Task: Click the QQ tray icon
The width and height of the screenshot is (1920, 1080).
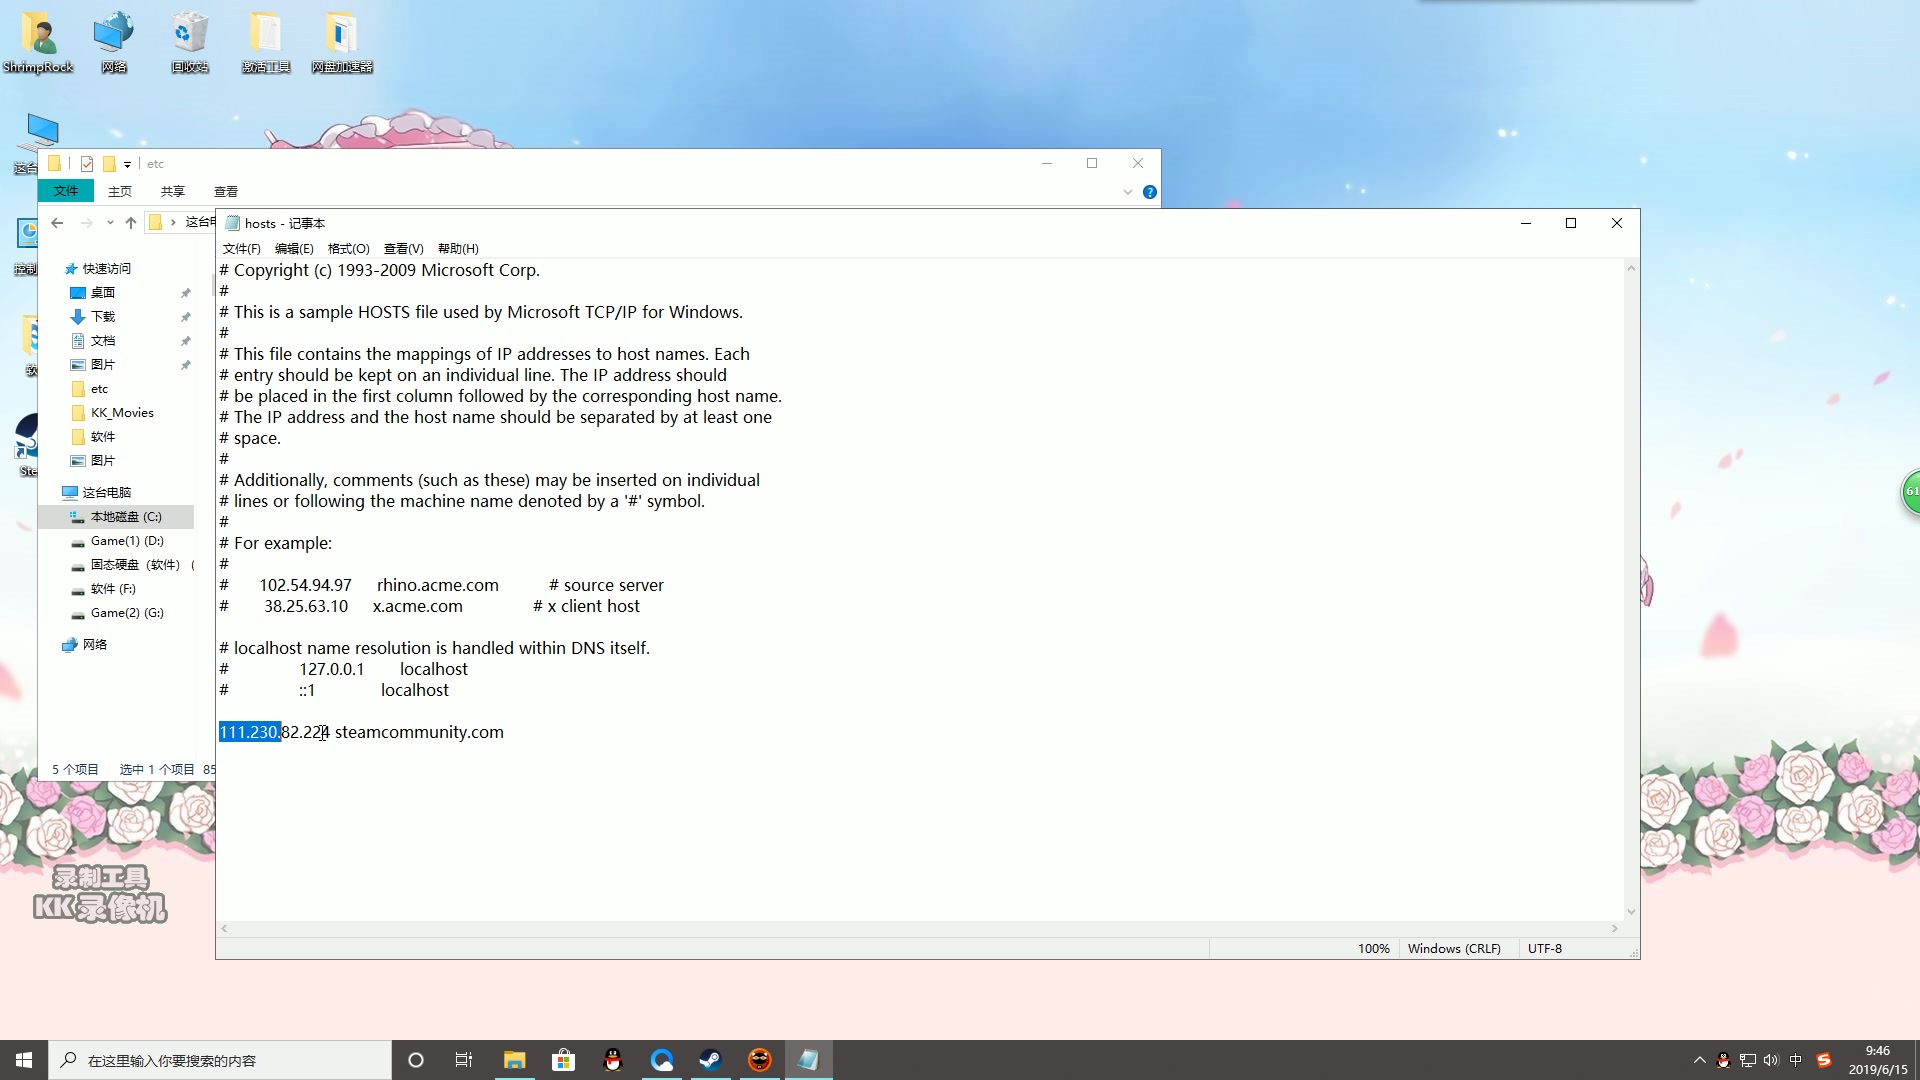Action: 1723,1060
